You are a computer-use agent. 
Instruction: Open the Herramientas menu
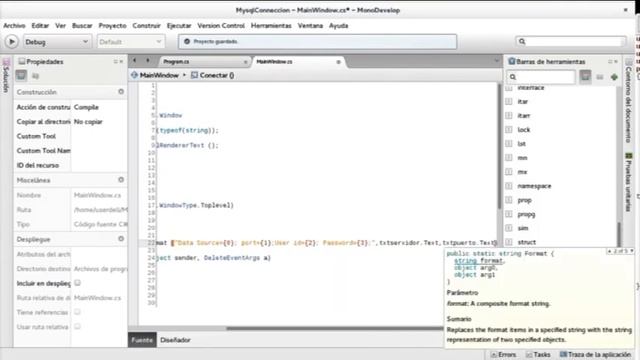(271, 25)
